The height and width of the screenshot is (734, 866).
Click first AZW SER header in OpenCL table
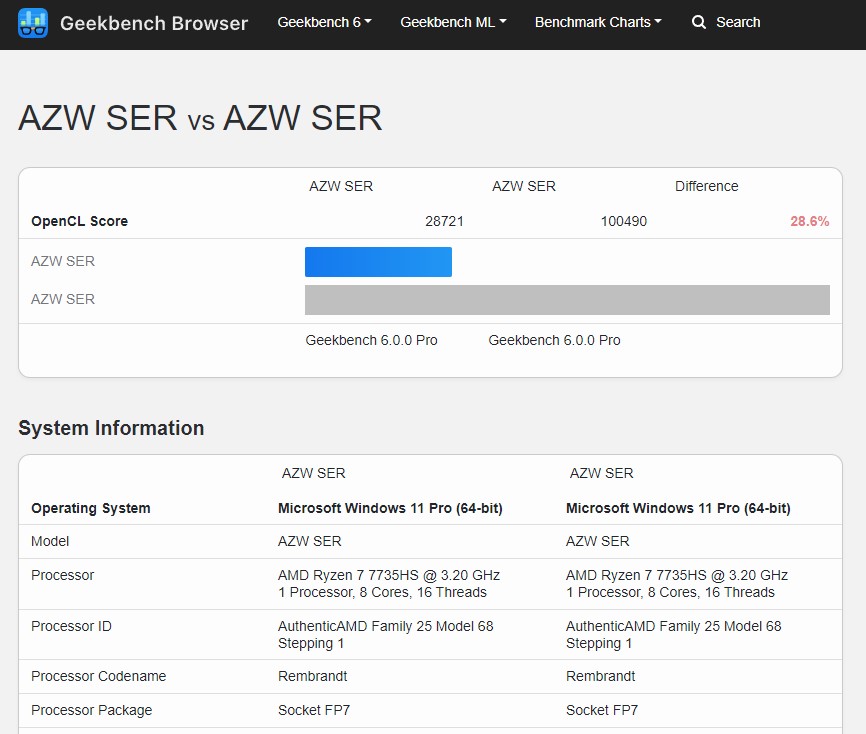click(341, 186)
